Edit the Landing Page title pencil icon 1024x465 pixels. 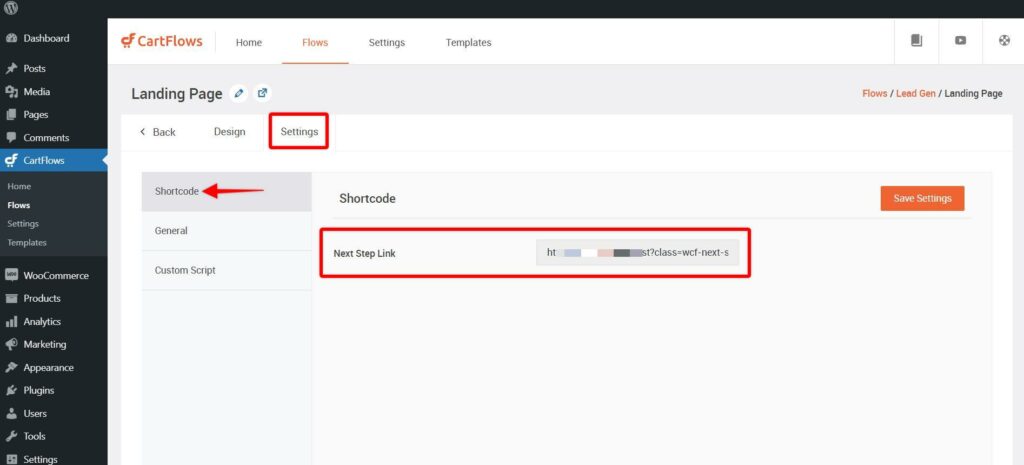[239, 93]
